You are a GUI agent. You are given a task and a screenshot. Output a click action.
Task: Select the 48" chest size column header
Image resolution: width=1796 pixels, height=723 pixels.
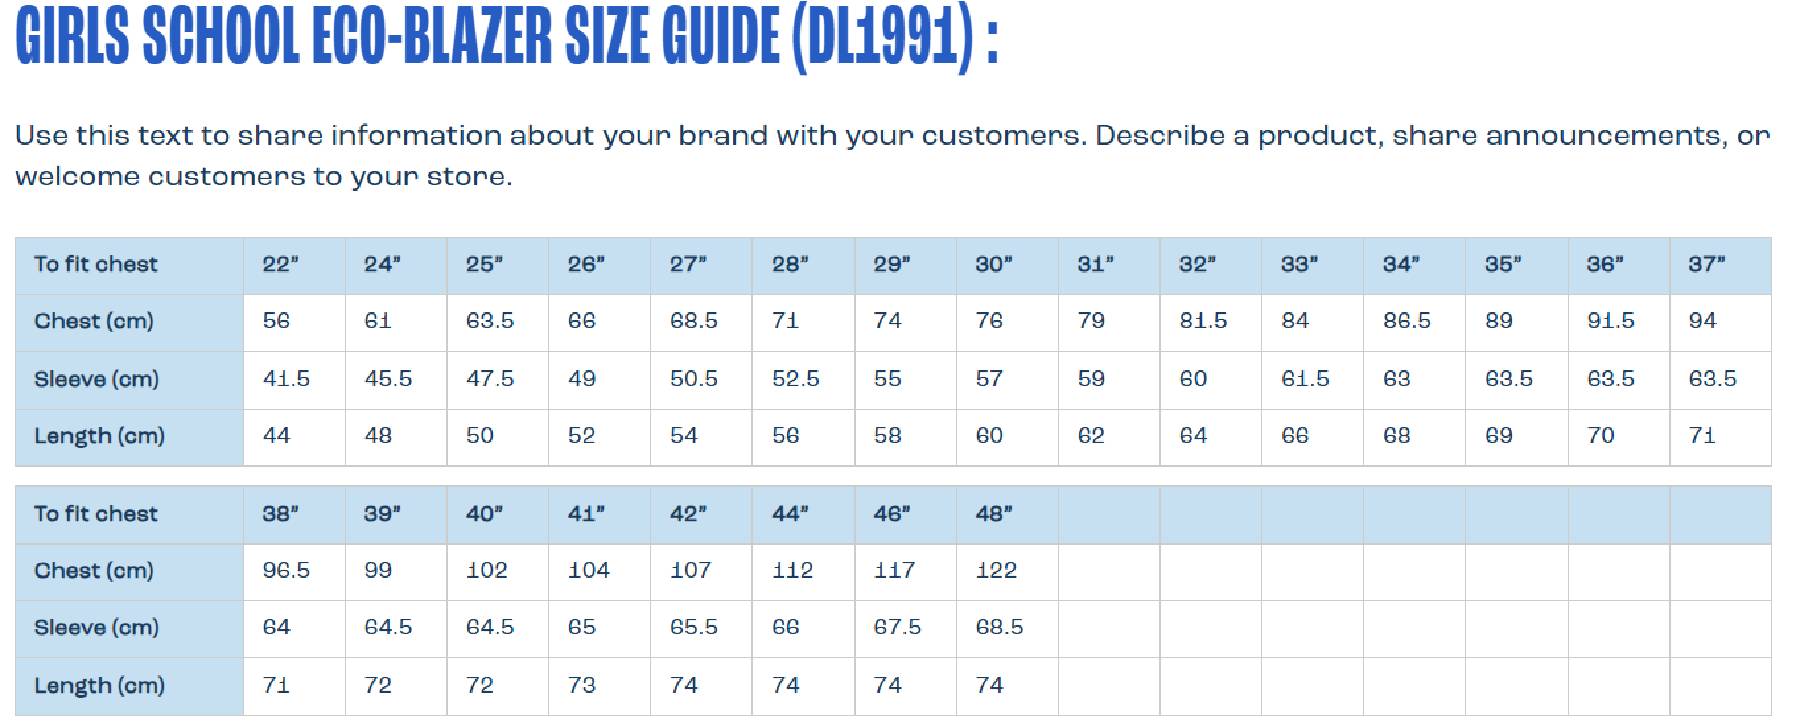994,514
